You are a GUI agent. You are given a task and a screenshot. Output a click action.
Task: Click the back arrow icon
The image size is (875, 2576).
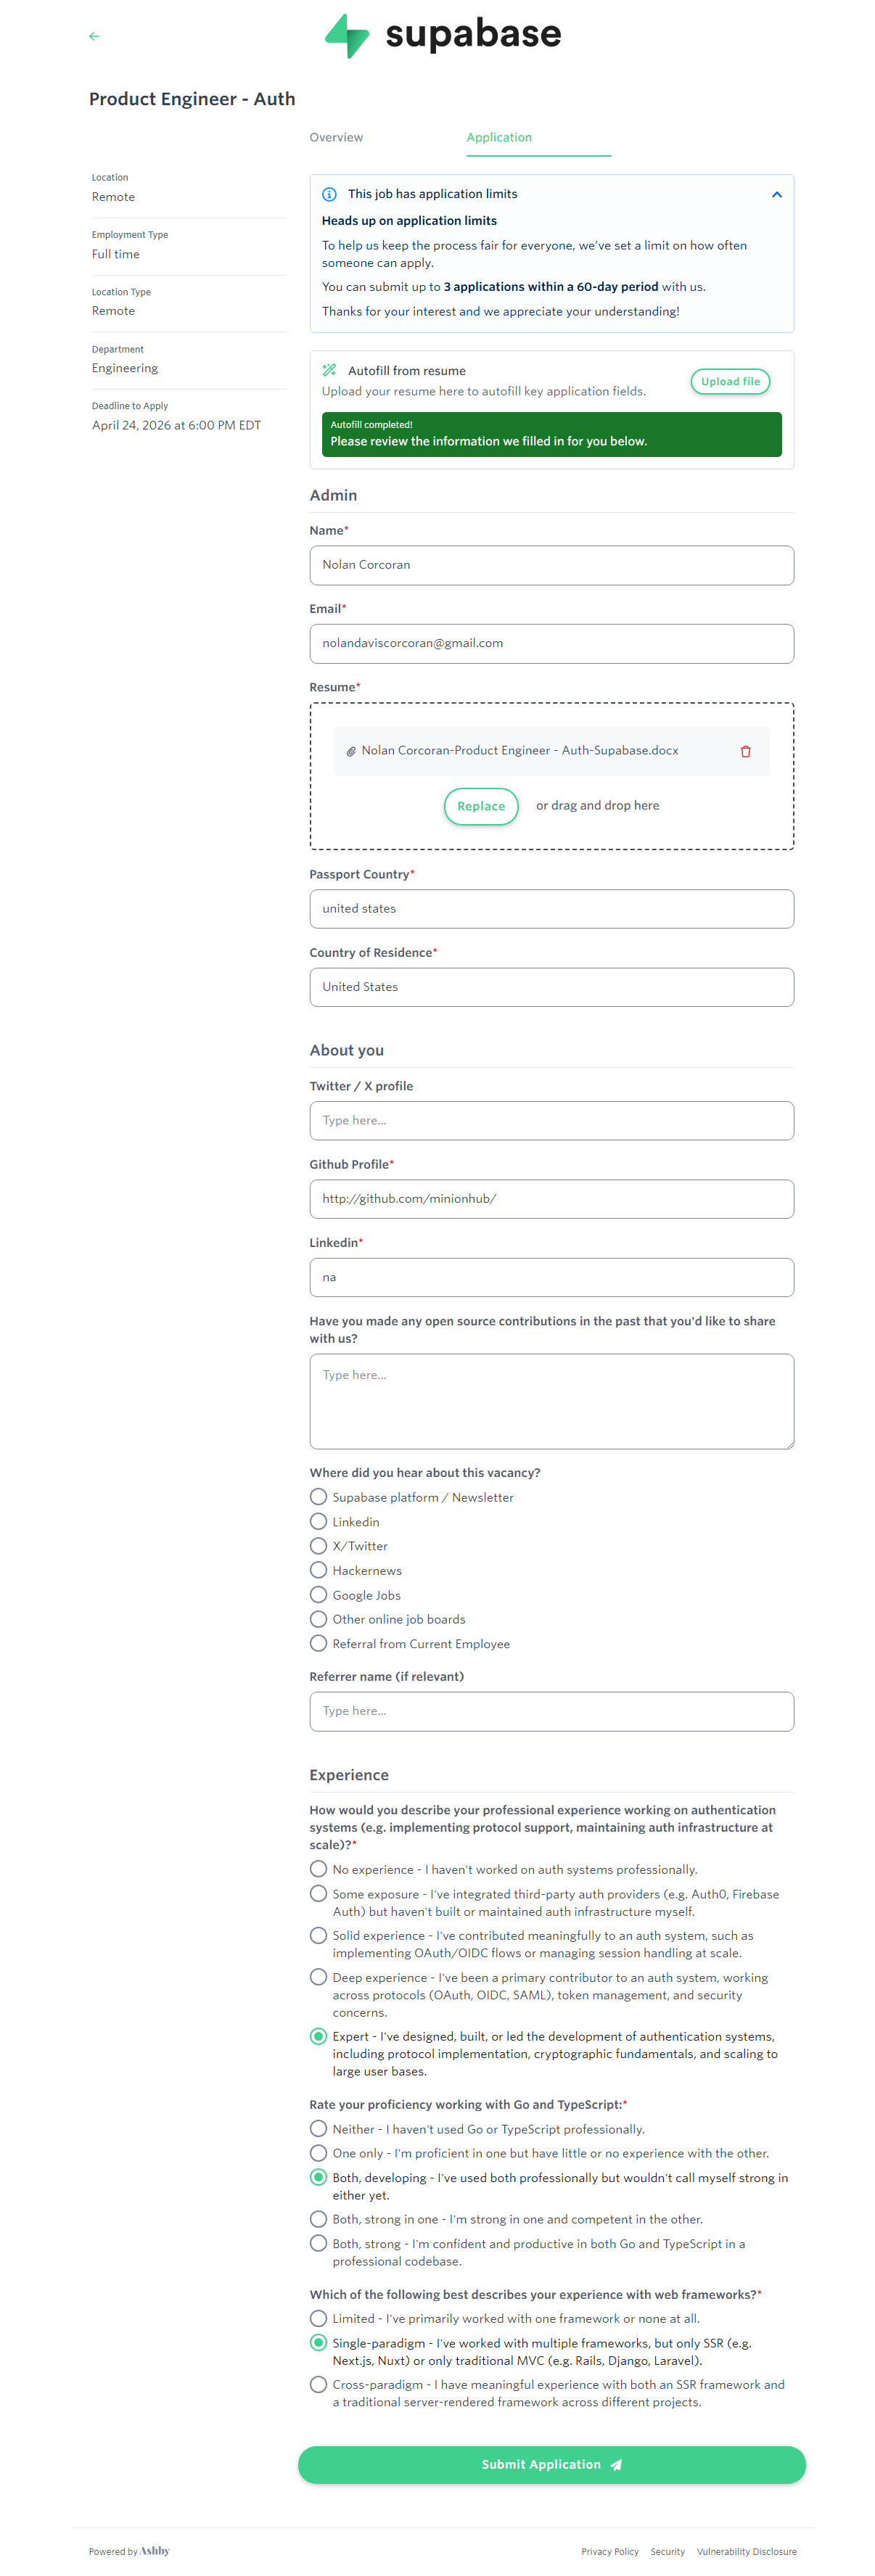(x=94, y=36)
